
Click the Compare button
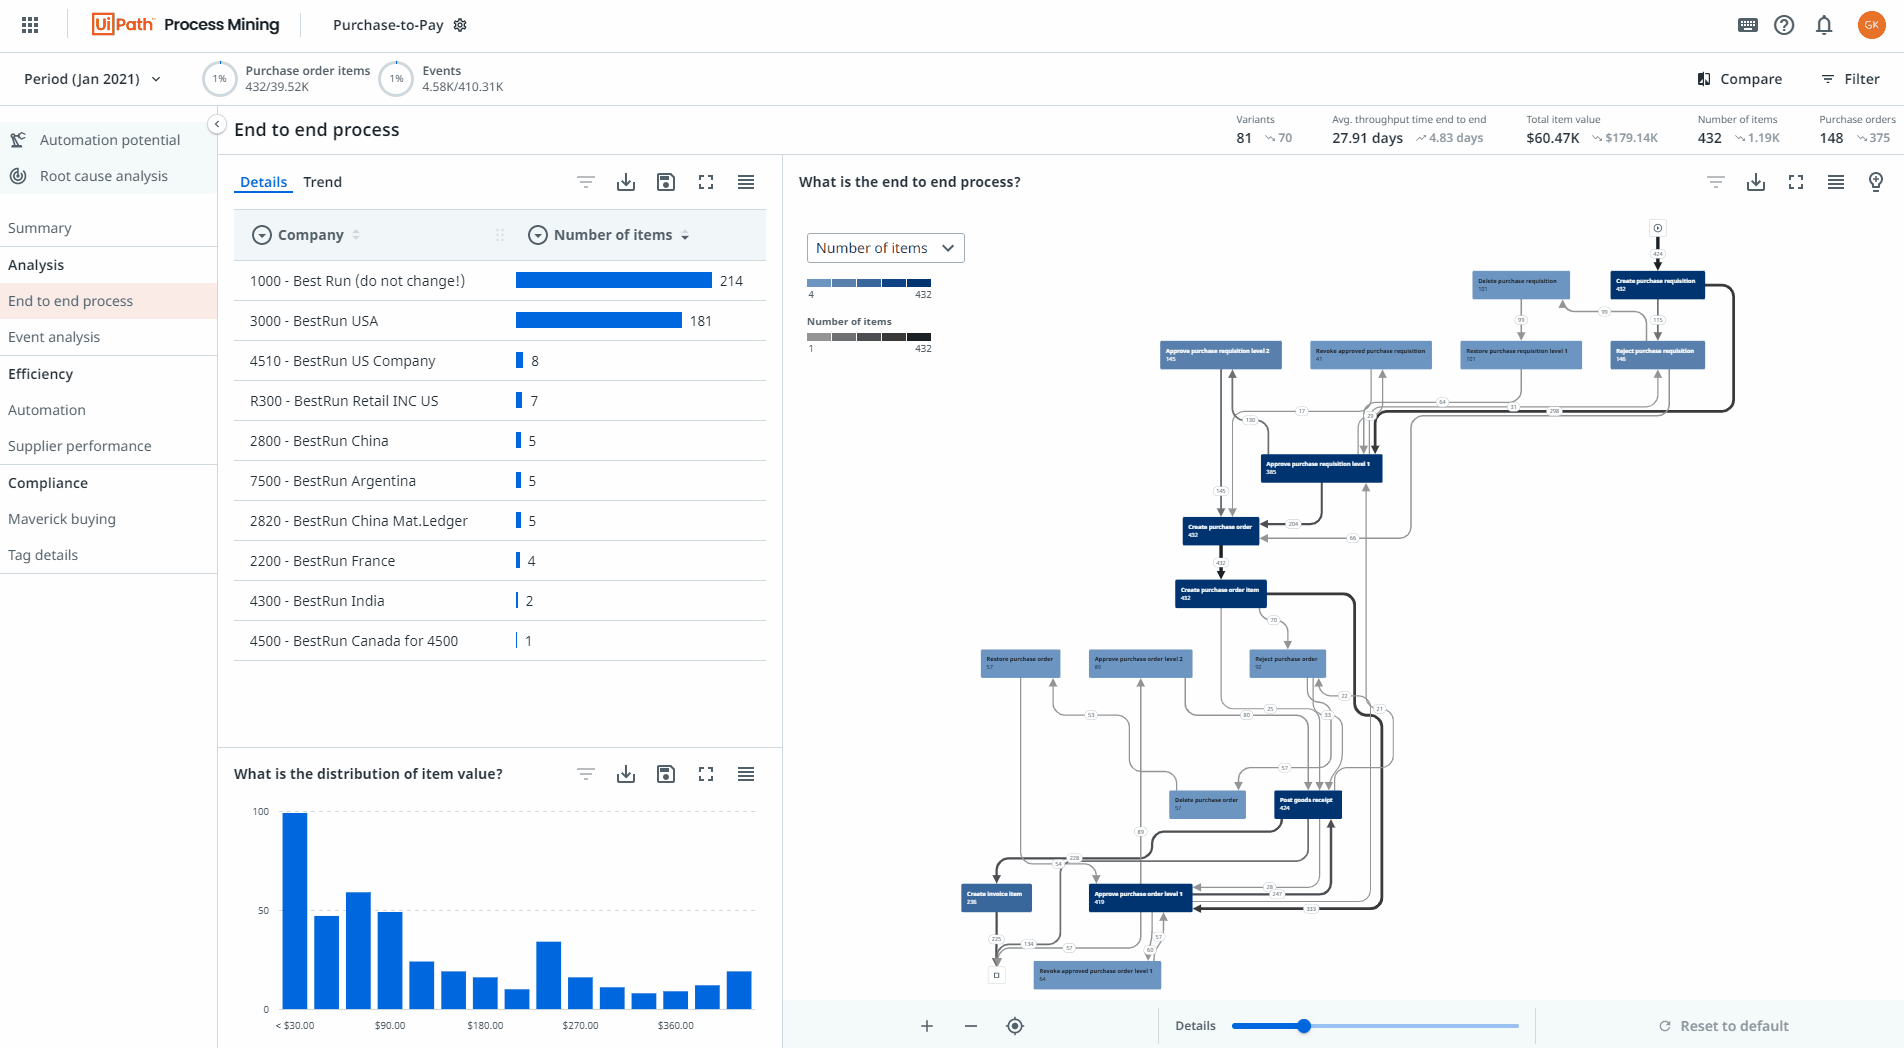point(1739,79)
